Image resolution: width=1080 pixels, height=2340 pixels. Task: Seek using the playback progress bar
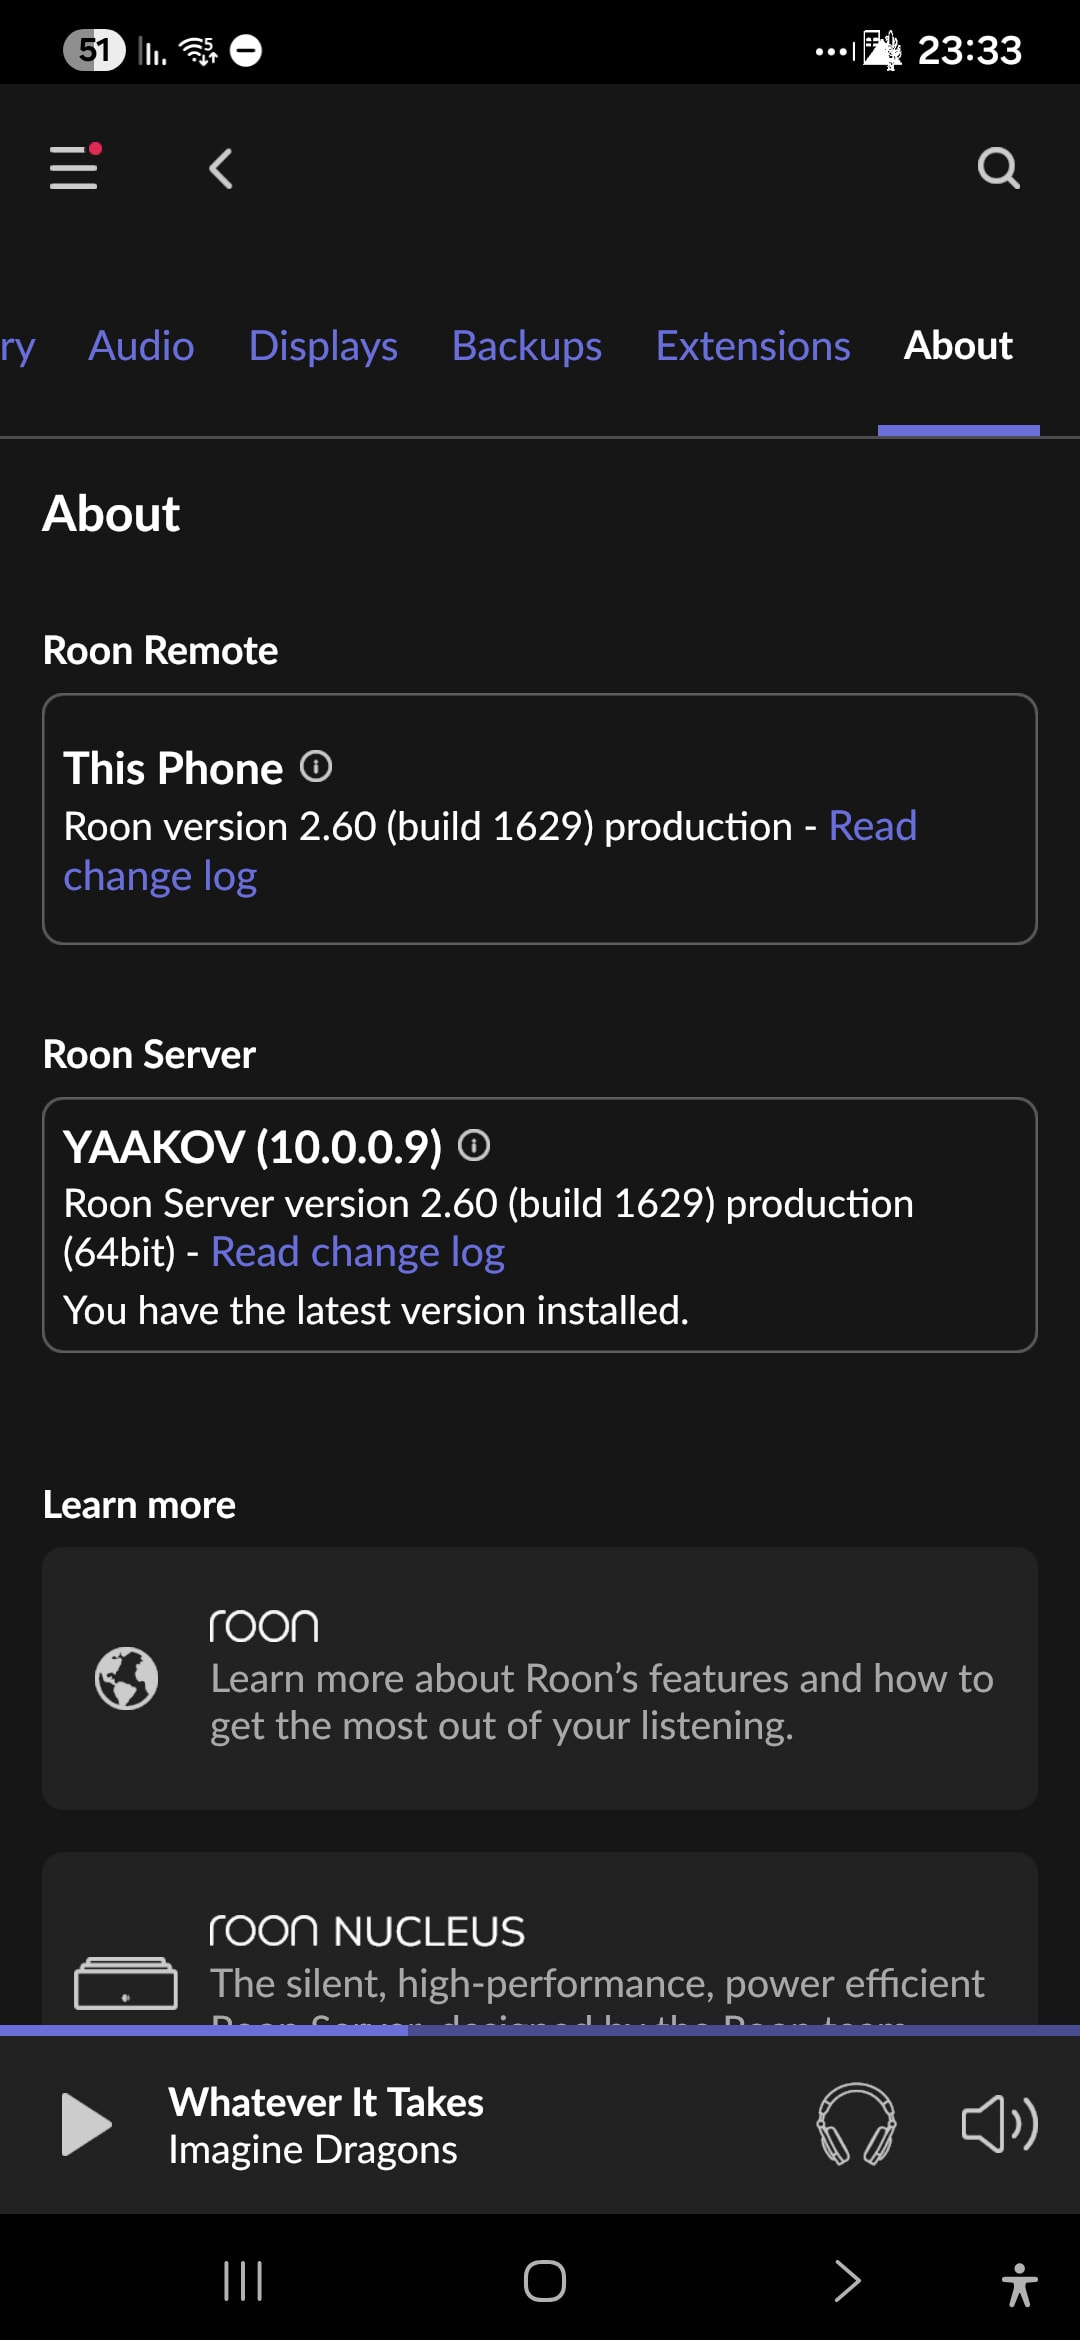[x=540, y=2030]
